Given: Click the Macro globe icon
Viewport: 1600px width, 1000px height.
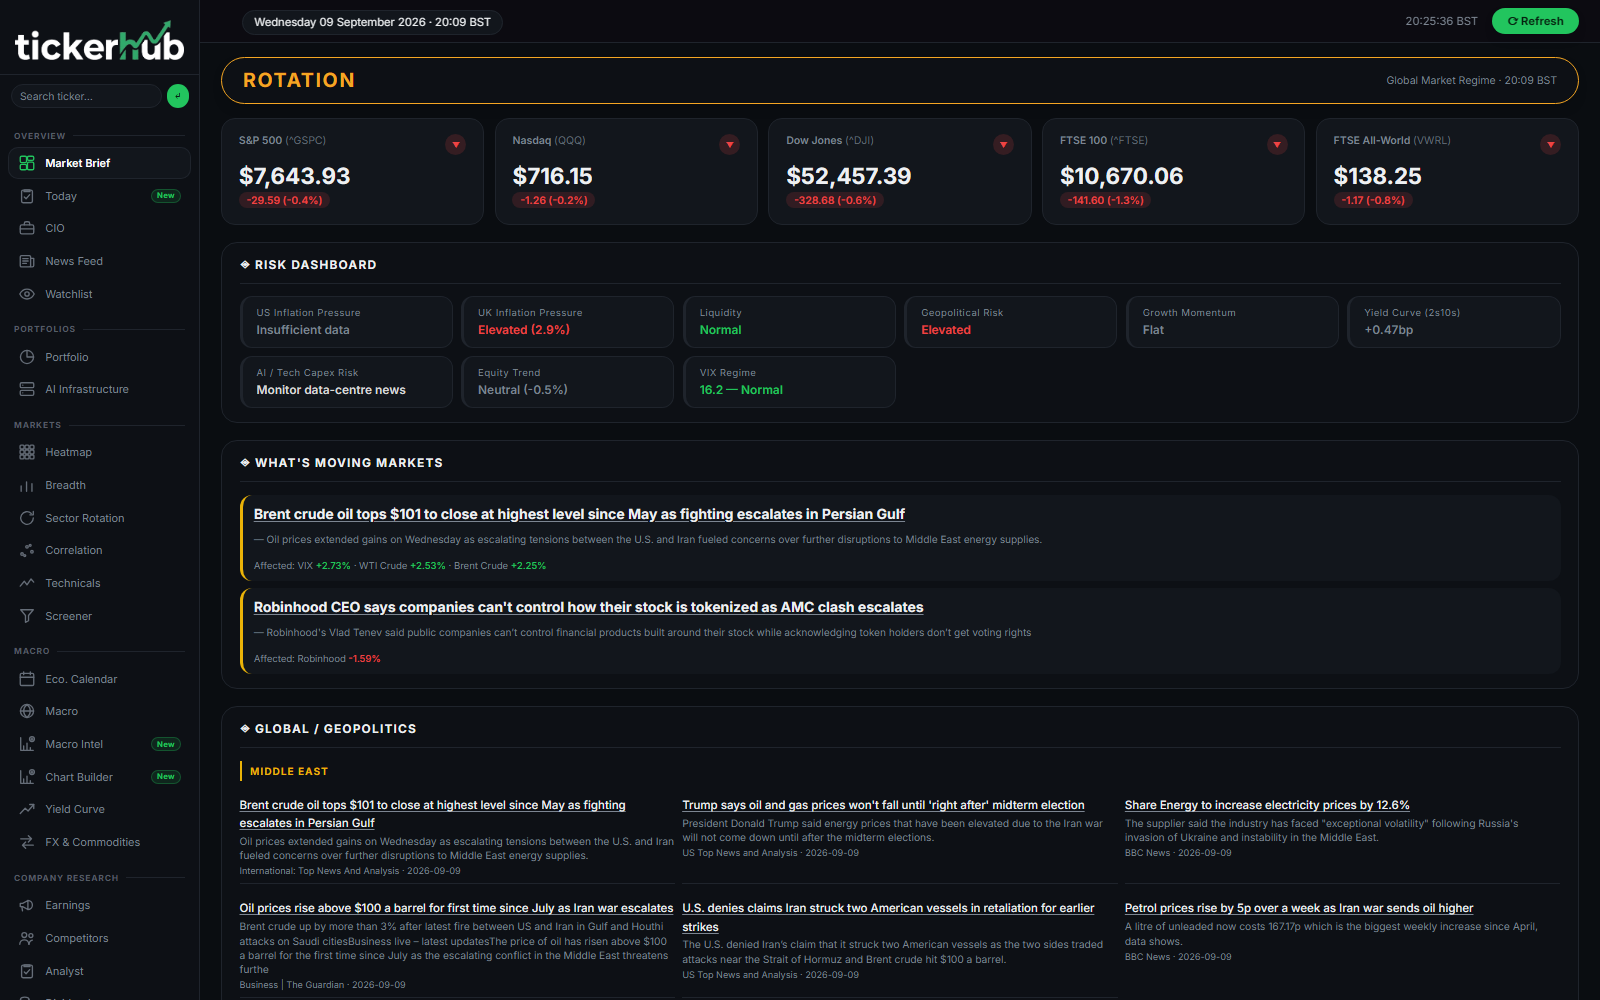Looking at the screenshot, I should [27, 711].
